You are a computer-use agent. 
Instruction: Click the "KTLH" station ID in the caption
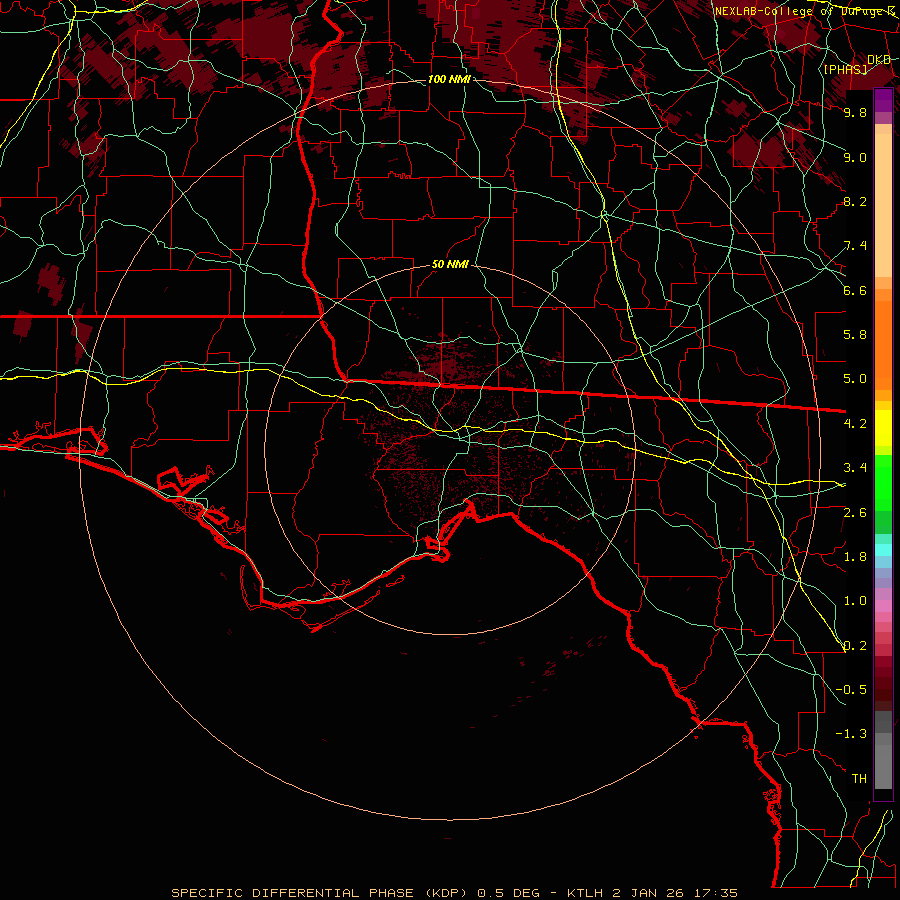click(x=587, y=893)
